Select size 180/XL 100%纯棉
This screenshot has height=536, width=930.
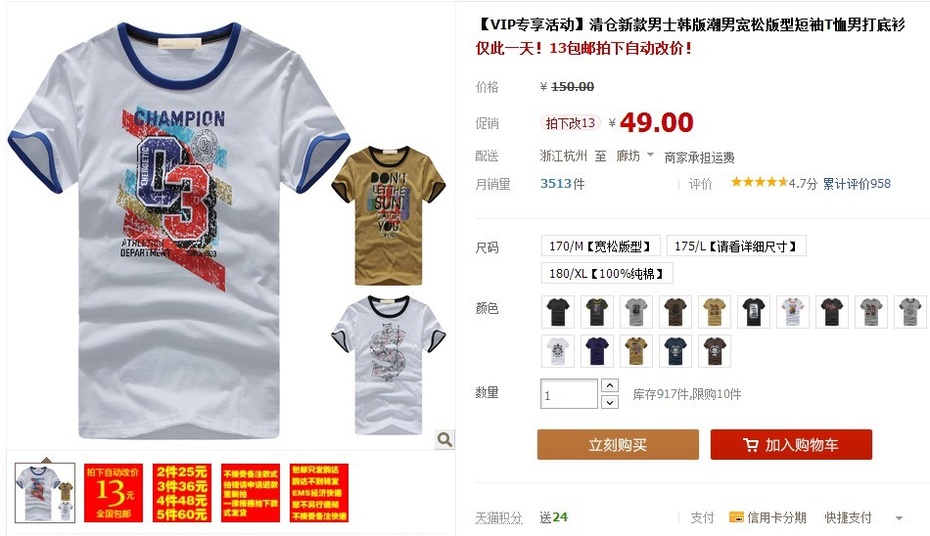pyautogui.click(x=607, y=273)
